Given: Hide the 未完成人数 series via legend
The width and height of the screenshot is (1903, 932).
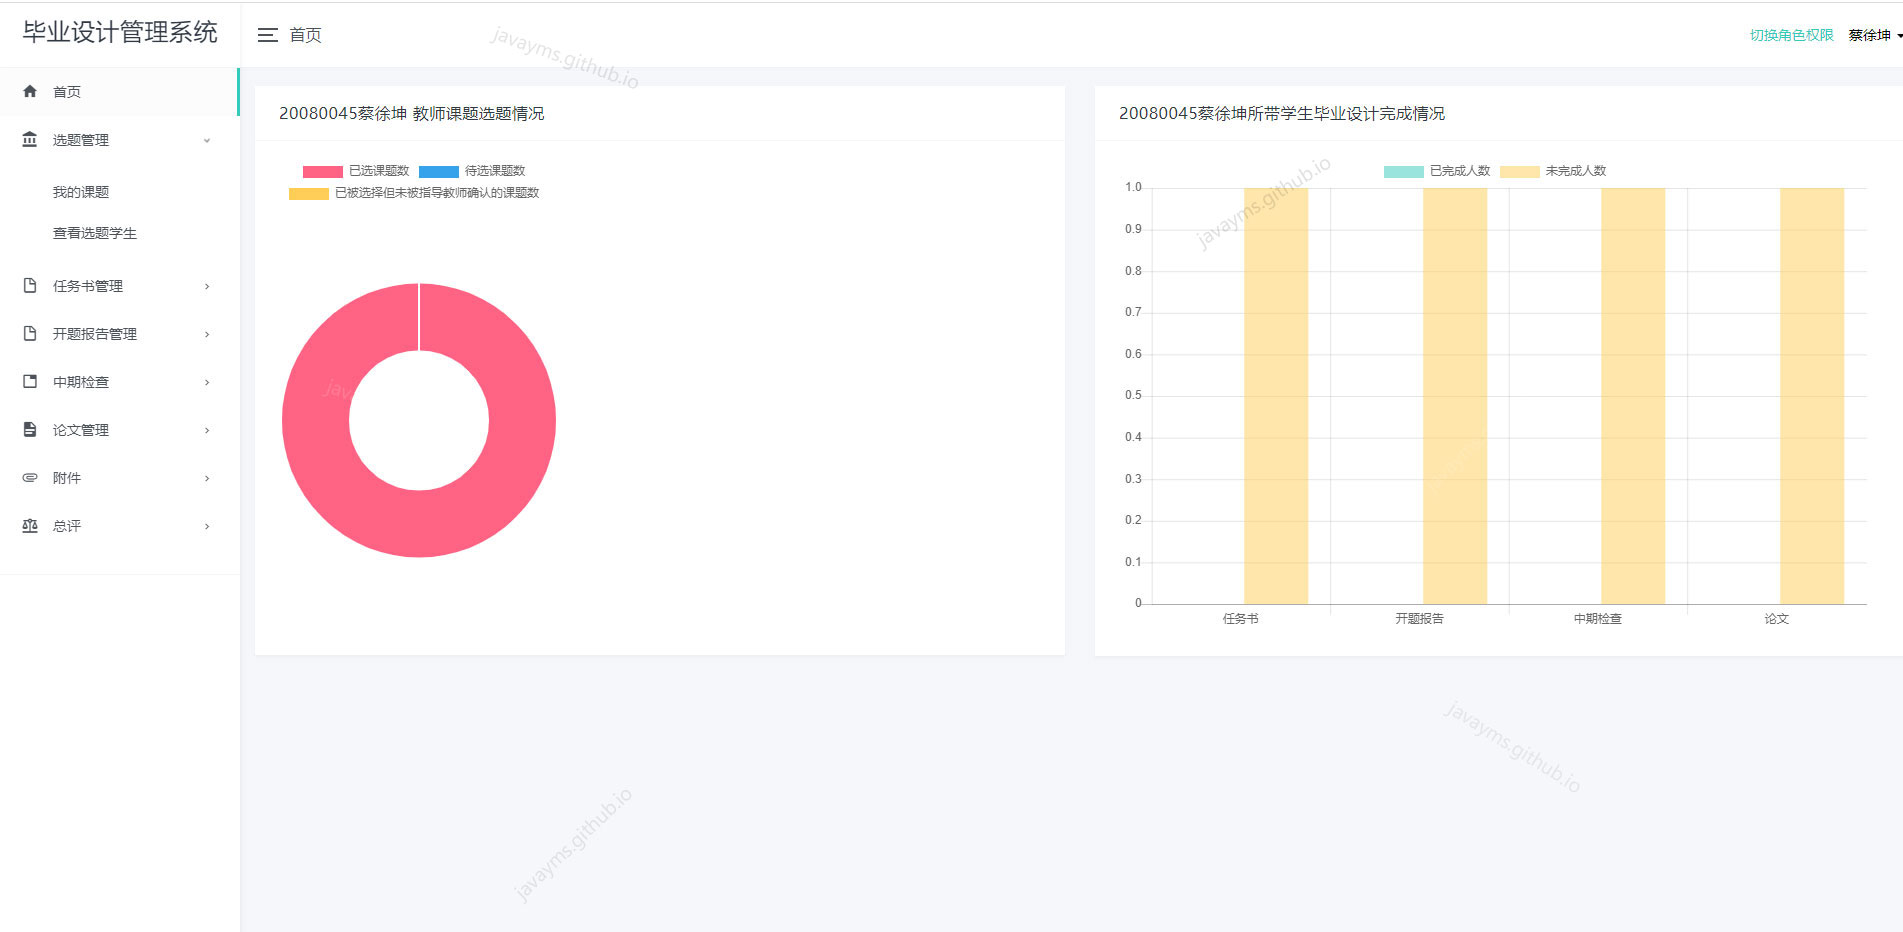Looking at the screenshot, I should coord(1560,170).
